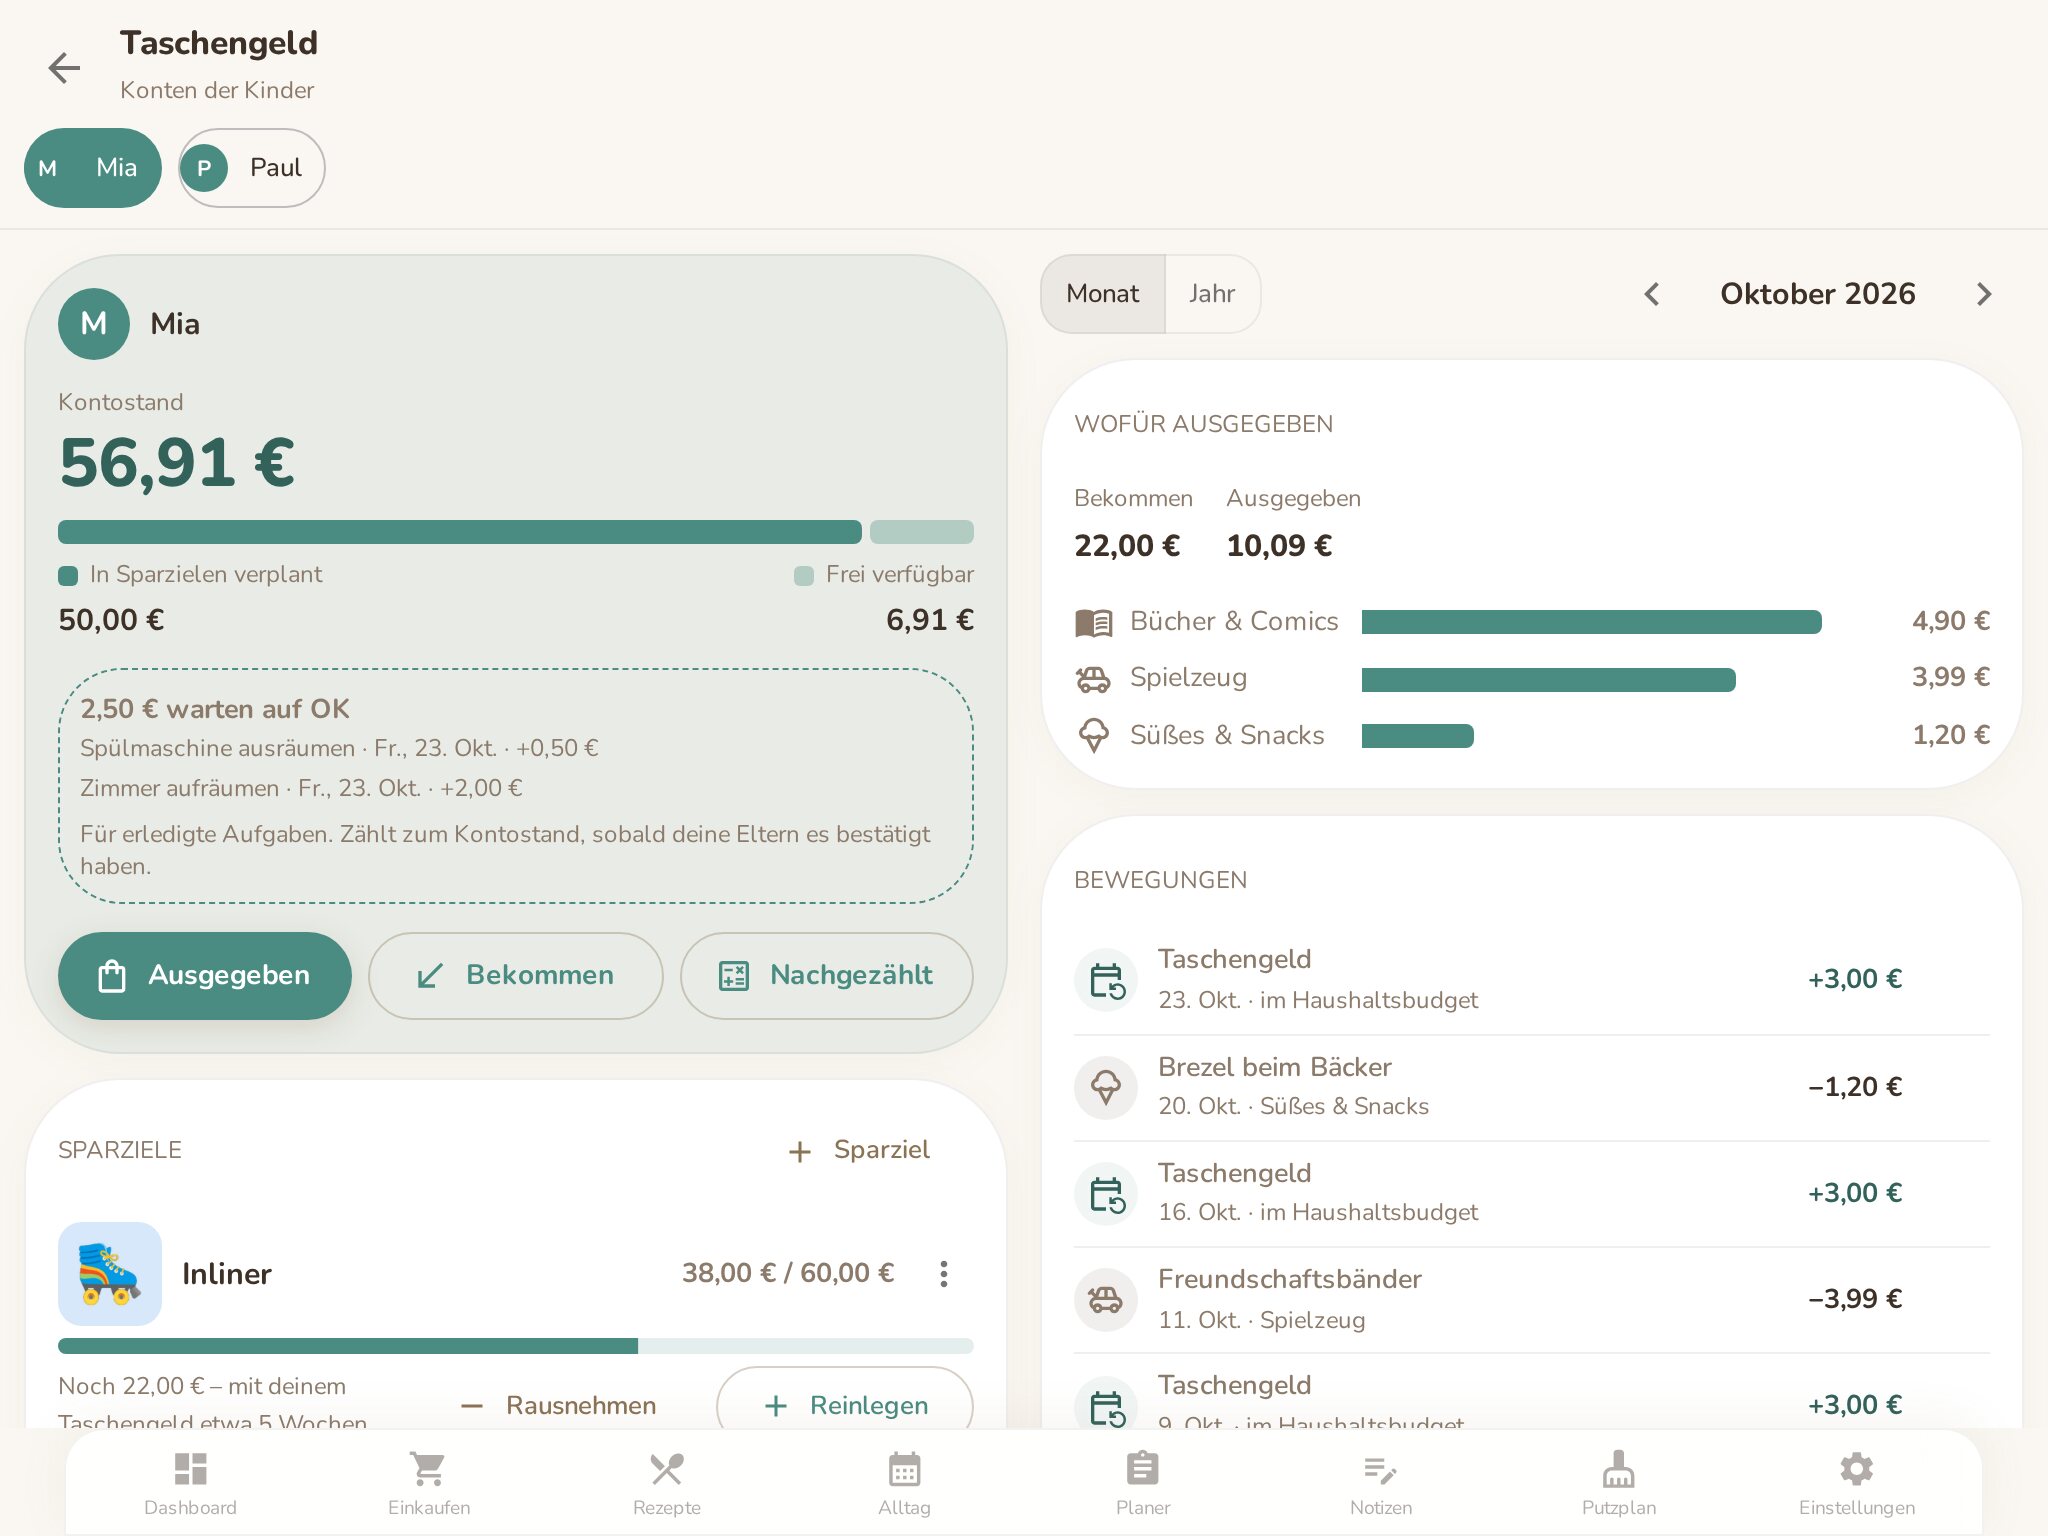The image size is (2048, 1536).
Task: Open Brezel beim Bäcker transaction icon
Action: (x=1106, y=1087)
